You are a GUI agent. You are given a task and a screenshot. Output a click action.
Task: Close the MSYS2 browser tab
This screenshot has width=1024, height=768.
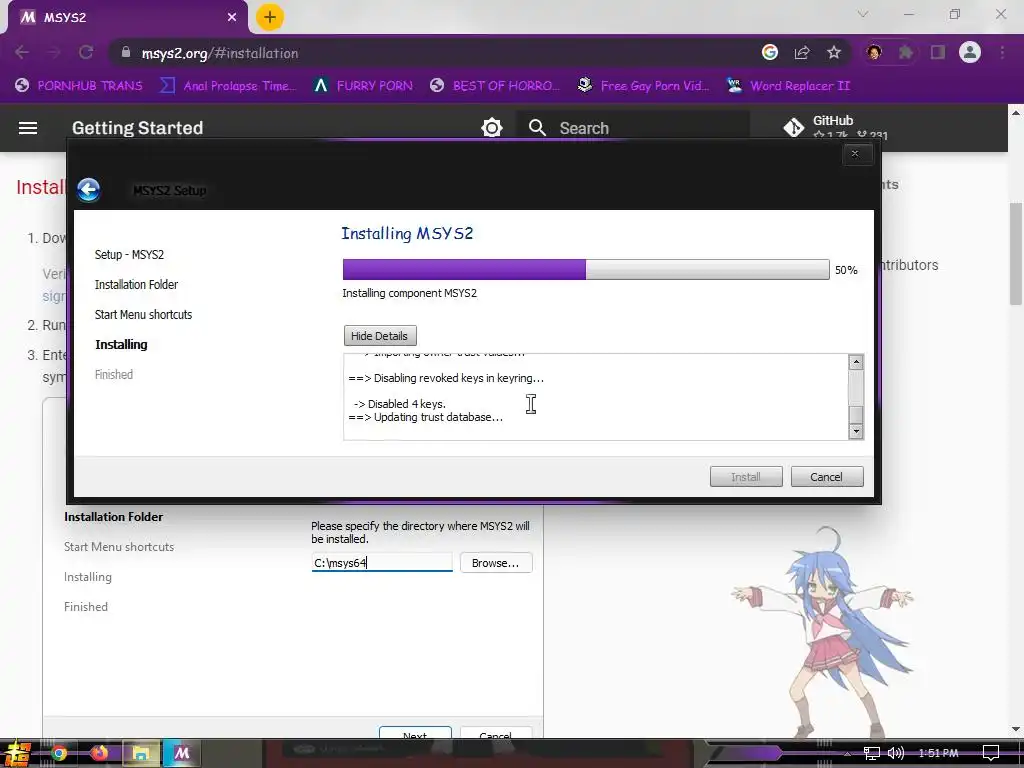(x=232, y=18)
